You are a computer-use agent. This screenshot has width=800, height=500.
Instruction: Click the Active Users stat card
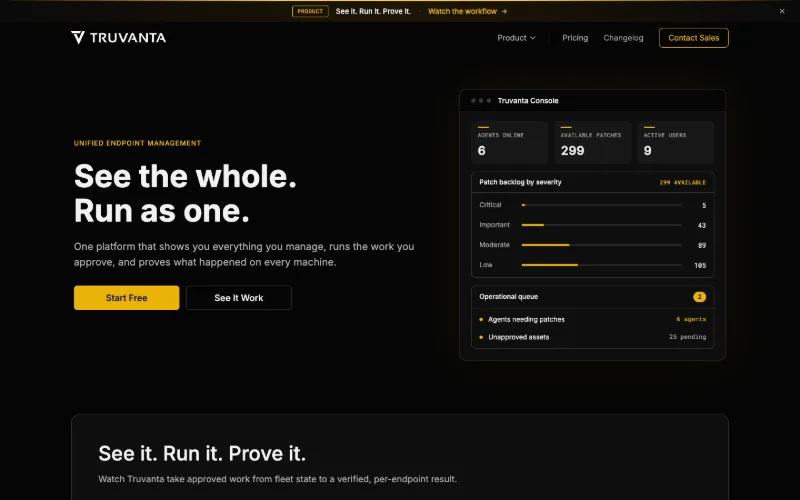coord(676,142)
